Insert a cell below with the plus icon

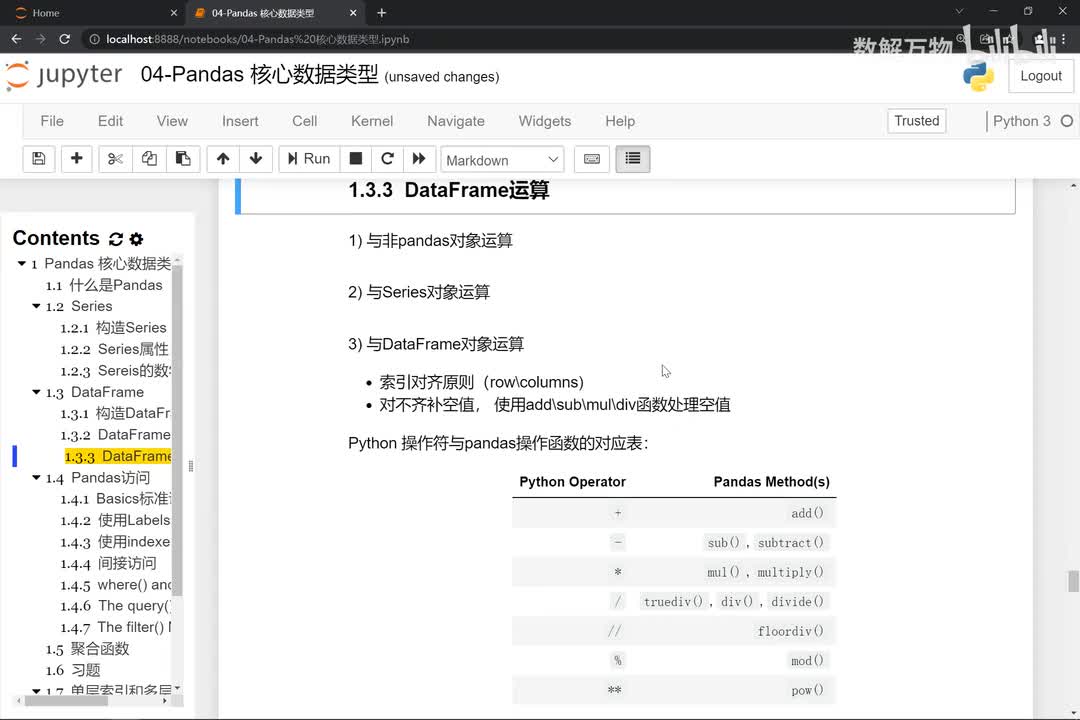76,159
